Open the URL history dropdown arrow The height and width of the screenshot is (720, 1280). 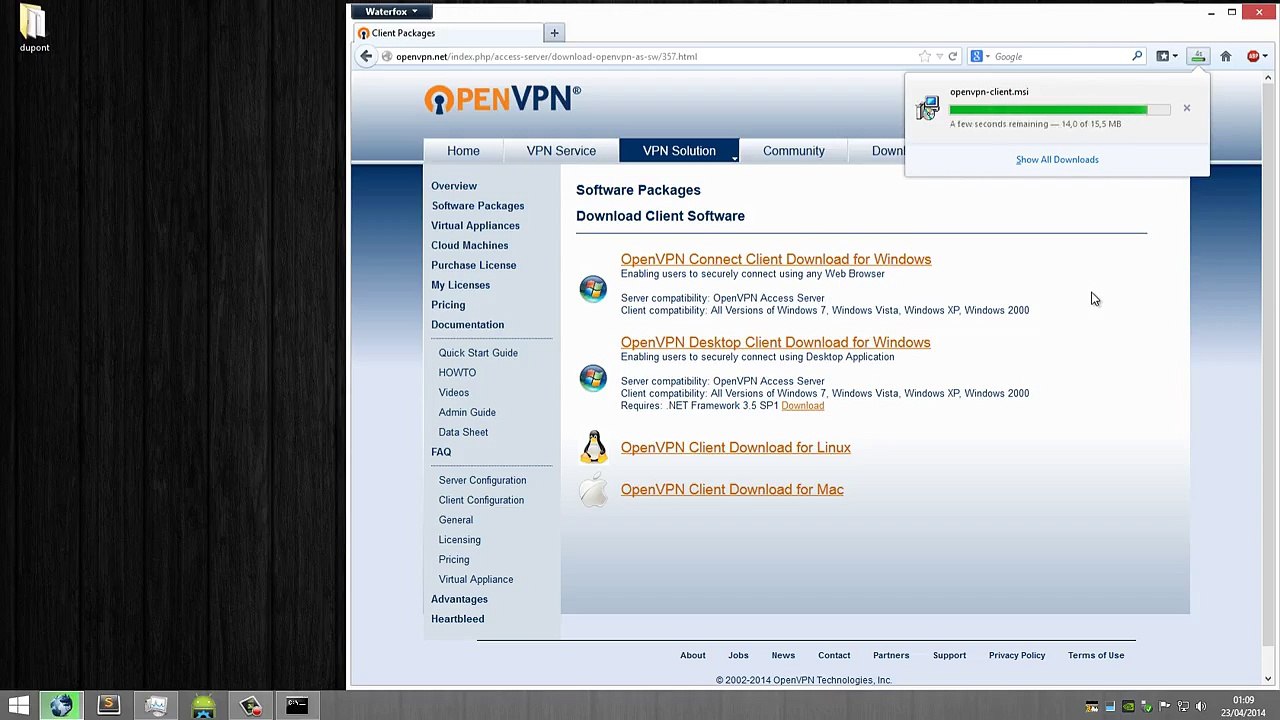pos(939,56)
